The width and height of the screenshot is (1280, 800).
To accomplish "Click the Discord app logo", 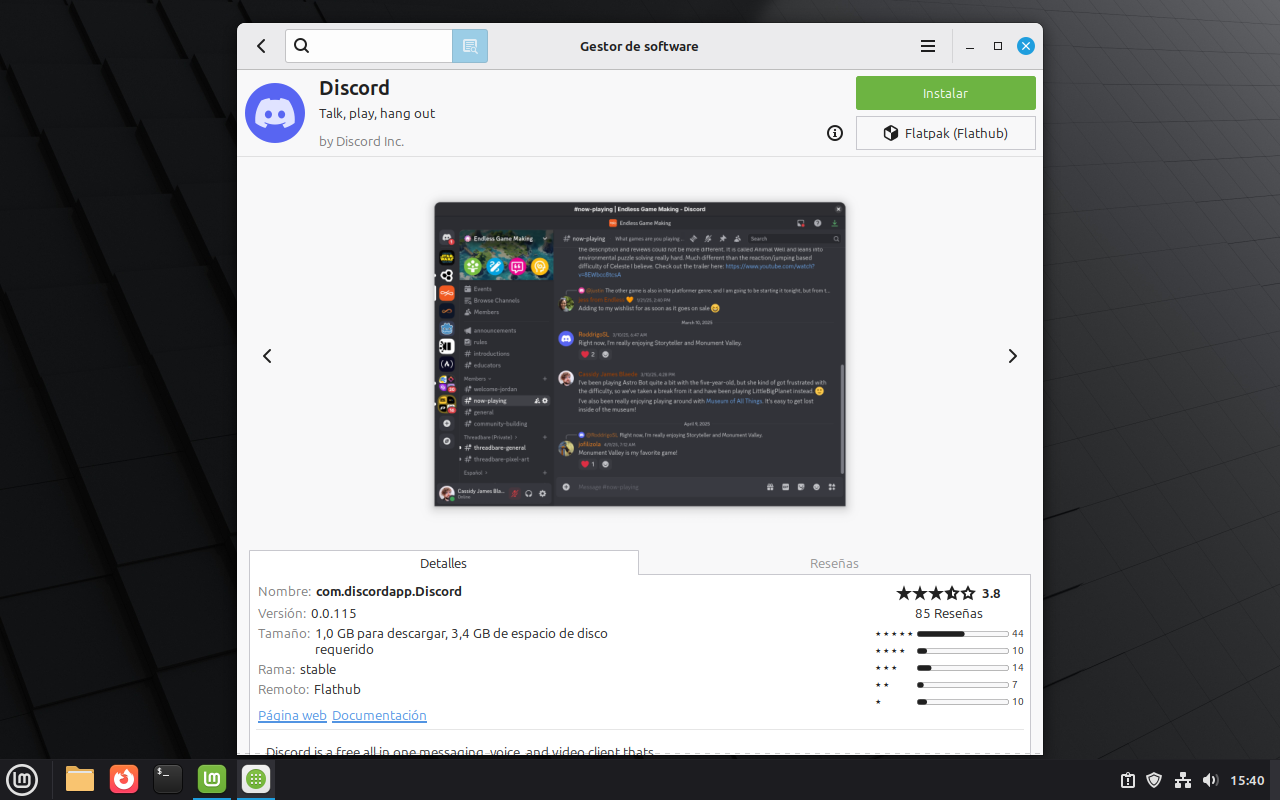I will (x=275, y=113).
